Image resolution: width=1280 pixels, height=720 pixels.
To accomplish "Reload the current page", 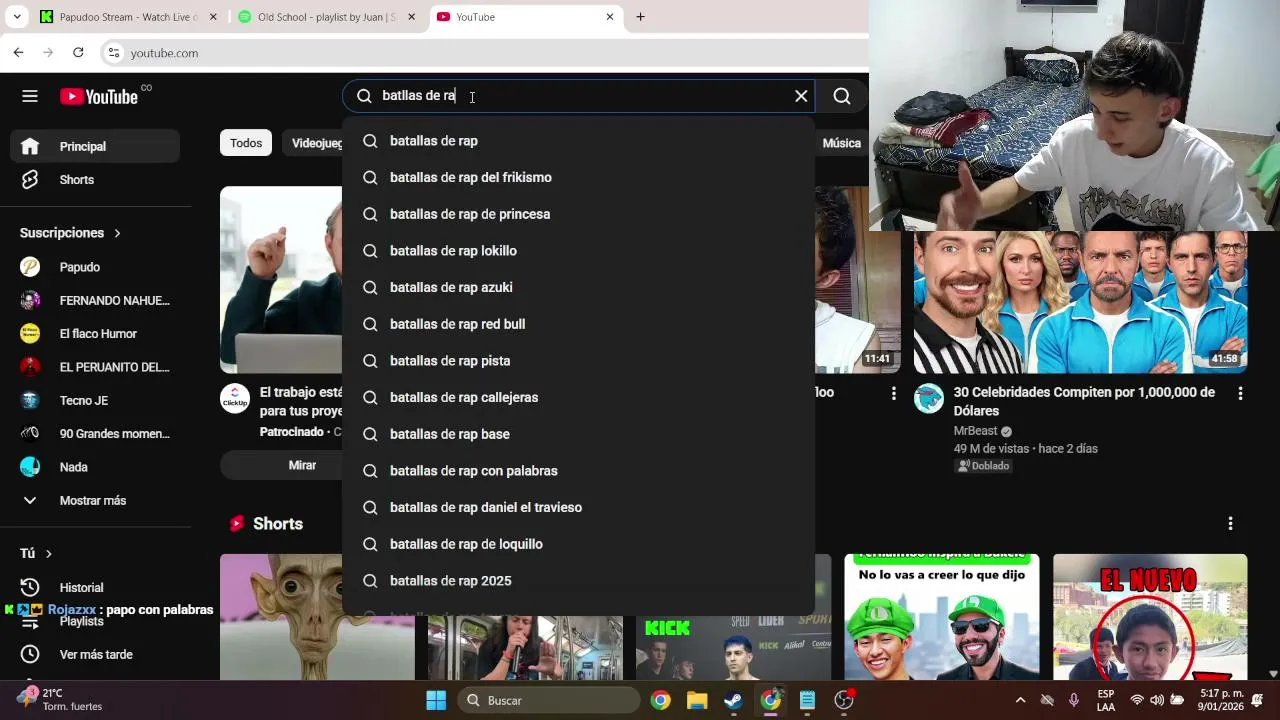I will click(x=78, y=52).
